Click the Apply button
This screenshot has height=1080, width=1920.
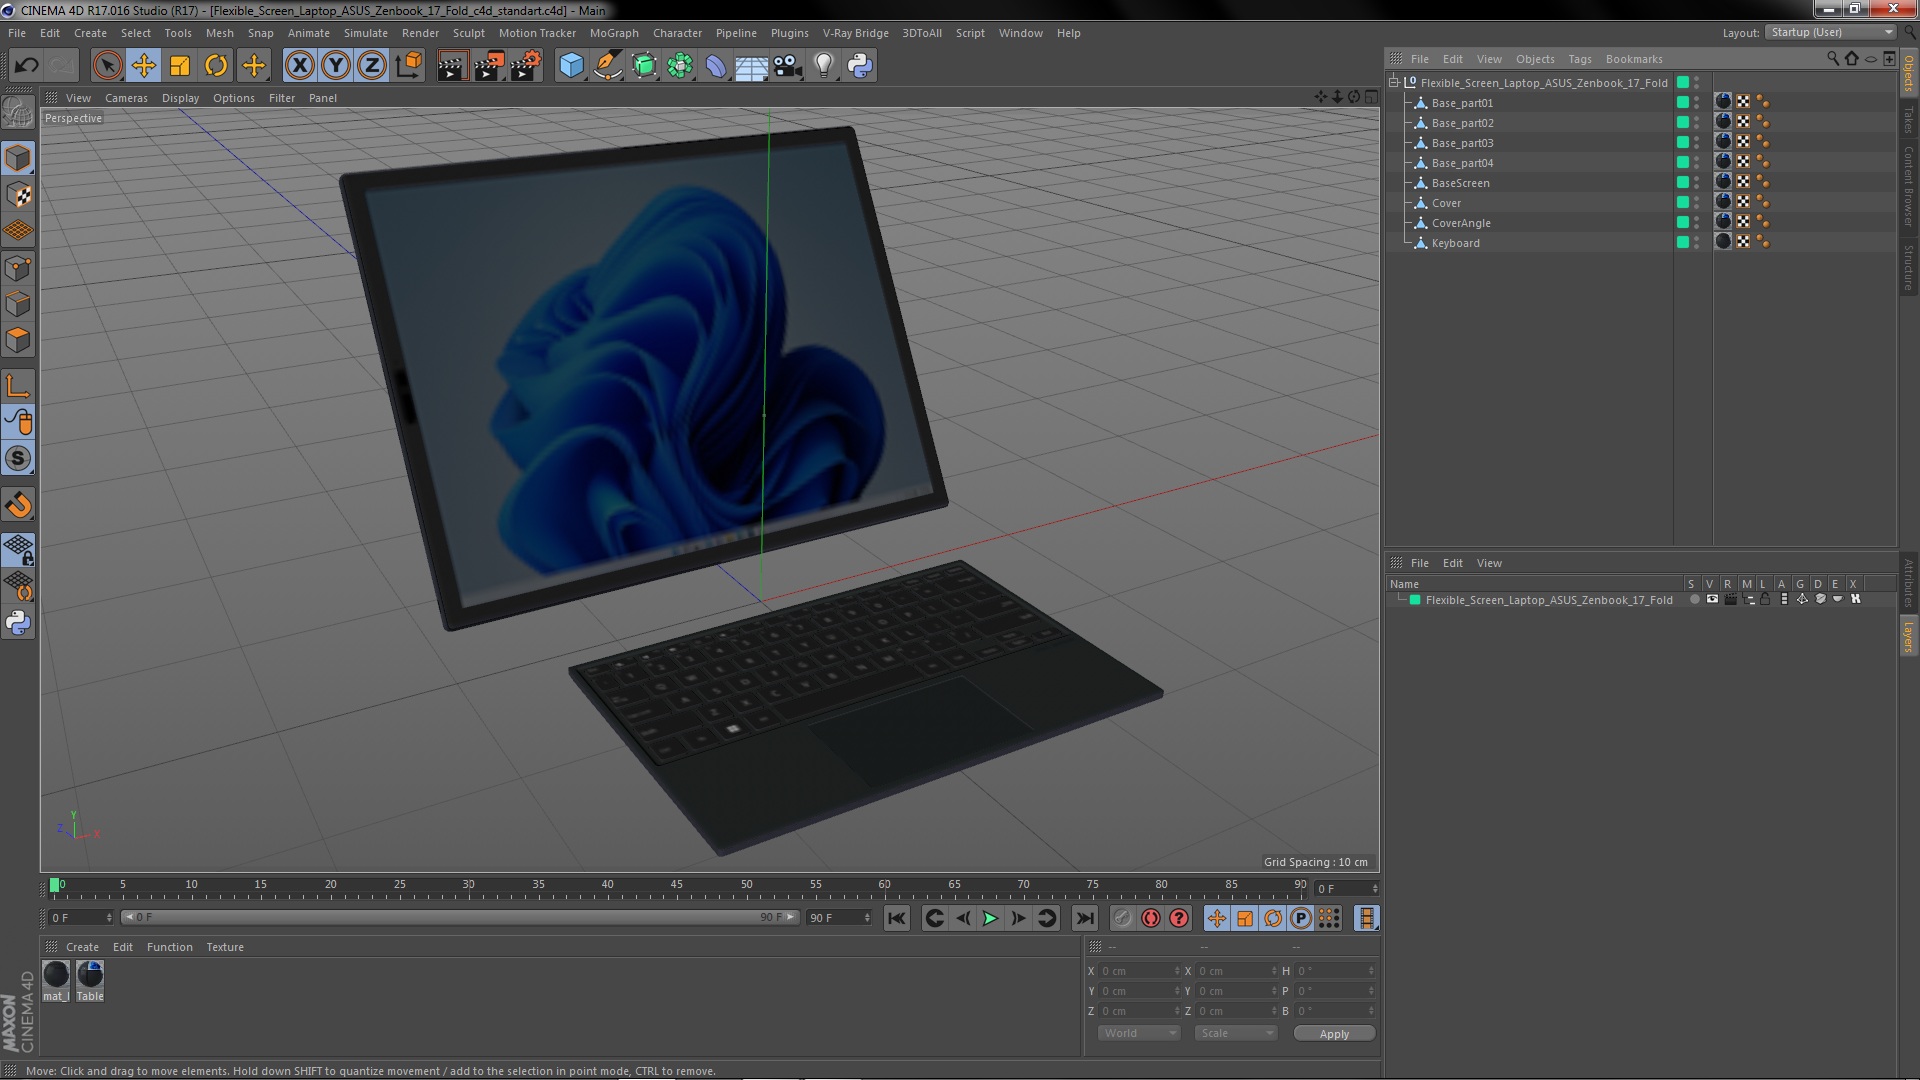(1334, 1033)
